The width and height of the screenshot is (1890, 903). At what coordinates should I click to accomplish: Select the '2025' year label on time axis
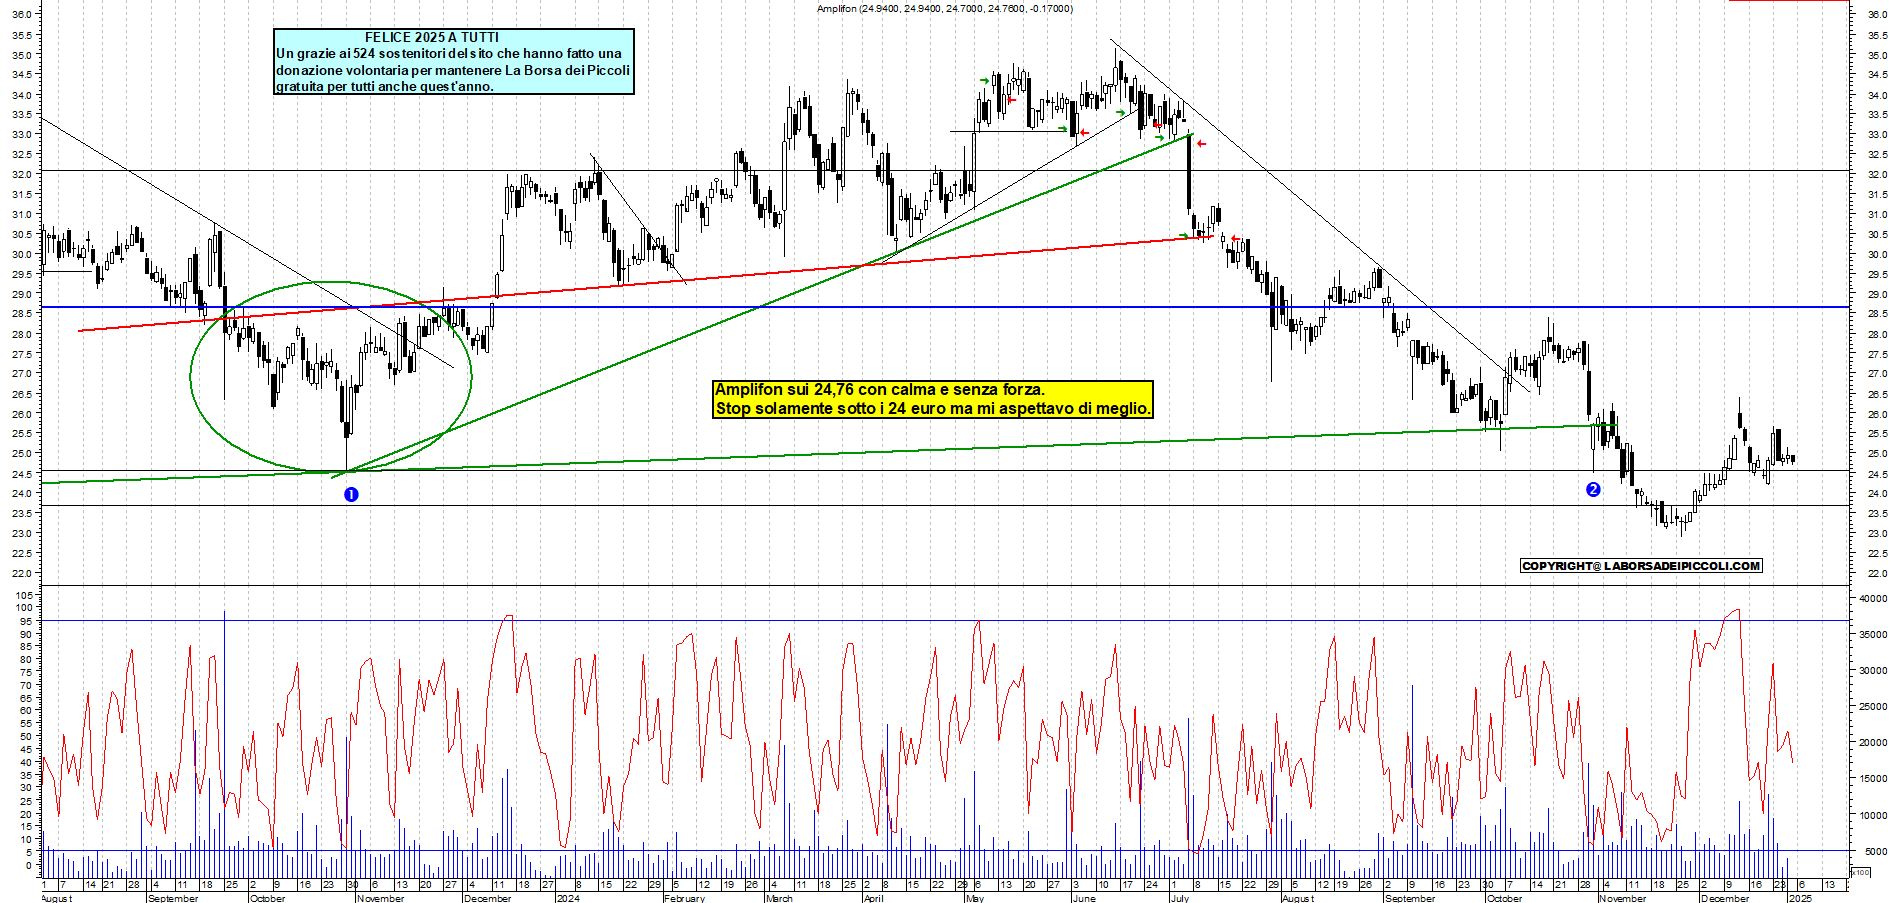pyautogui.click(x=1800, y=898)
